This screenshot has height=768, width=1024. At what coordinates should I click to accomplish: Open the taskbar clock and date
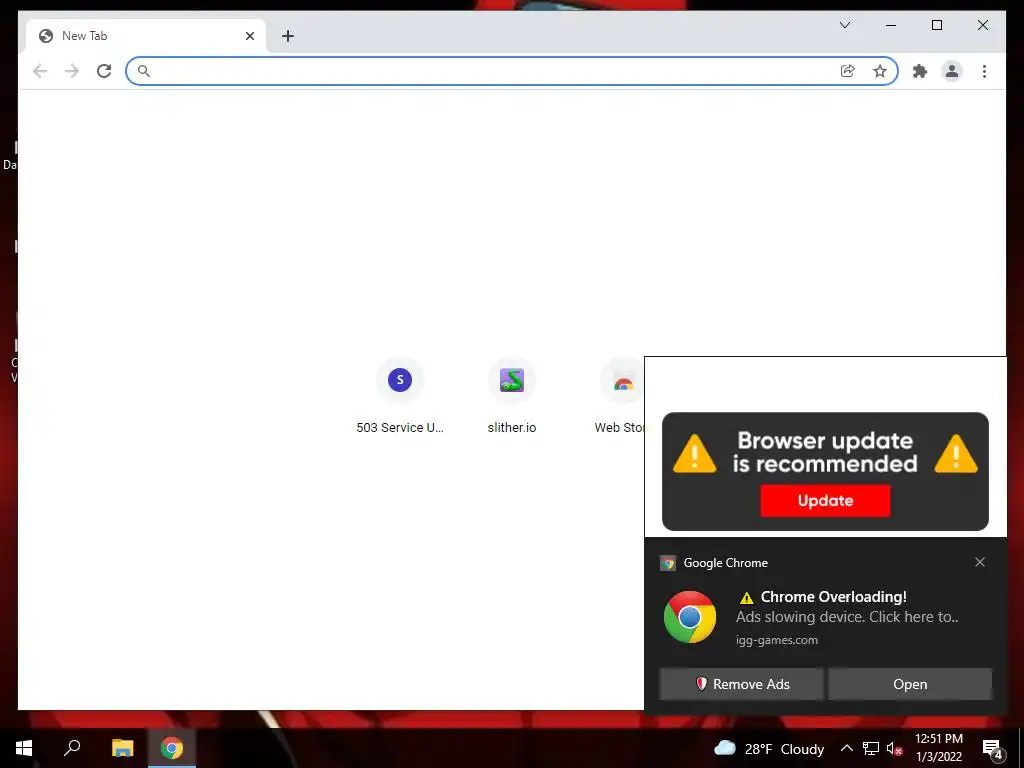(938, 748)
